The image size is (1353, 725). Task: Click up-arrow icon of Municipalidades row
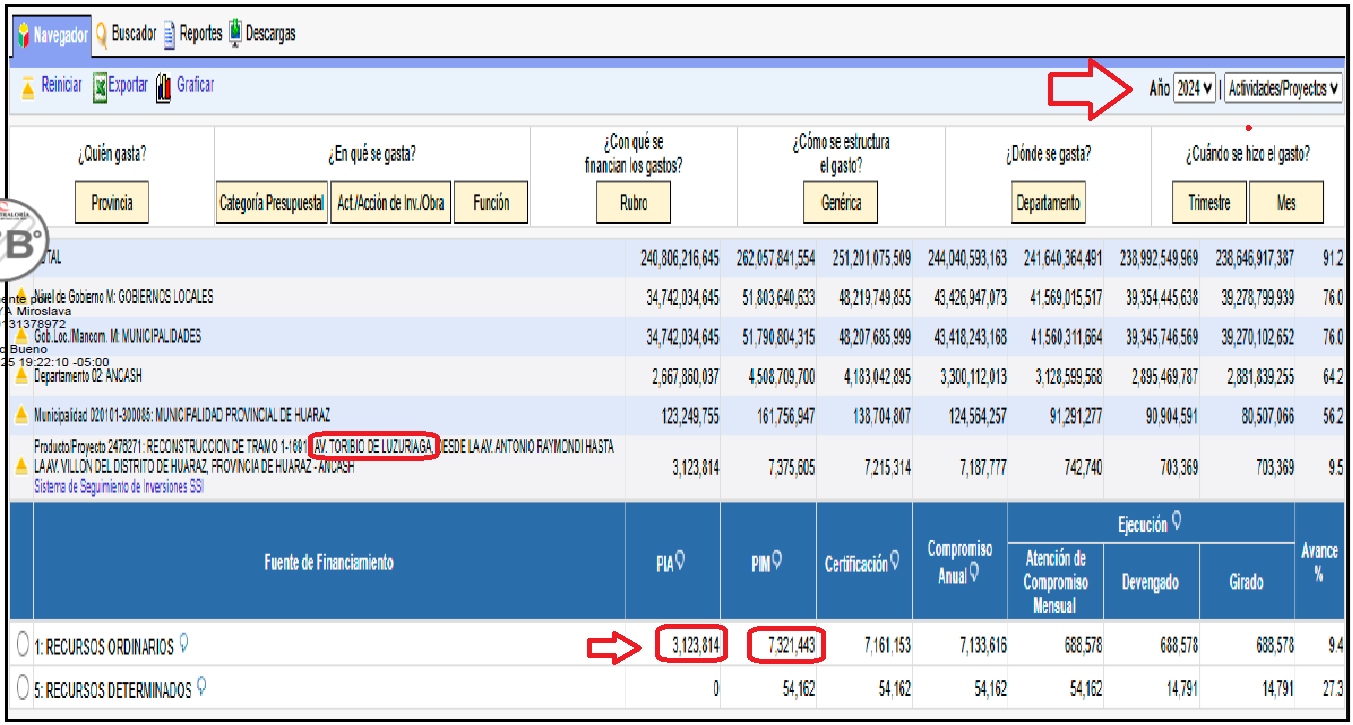pos(21,336)
